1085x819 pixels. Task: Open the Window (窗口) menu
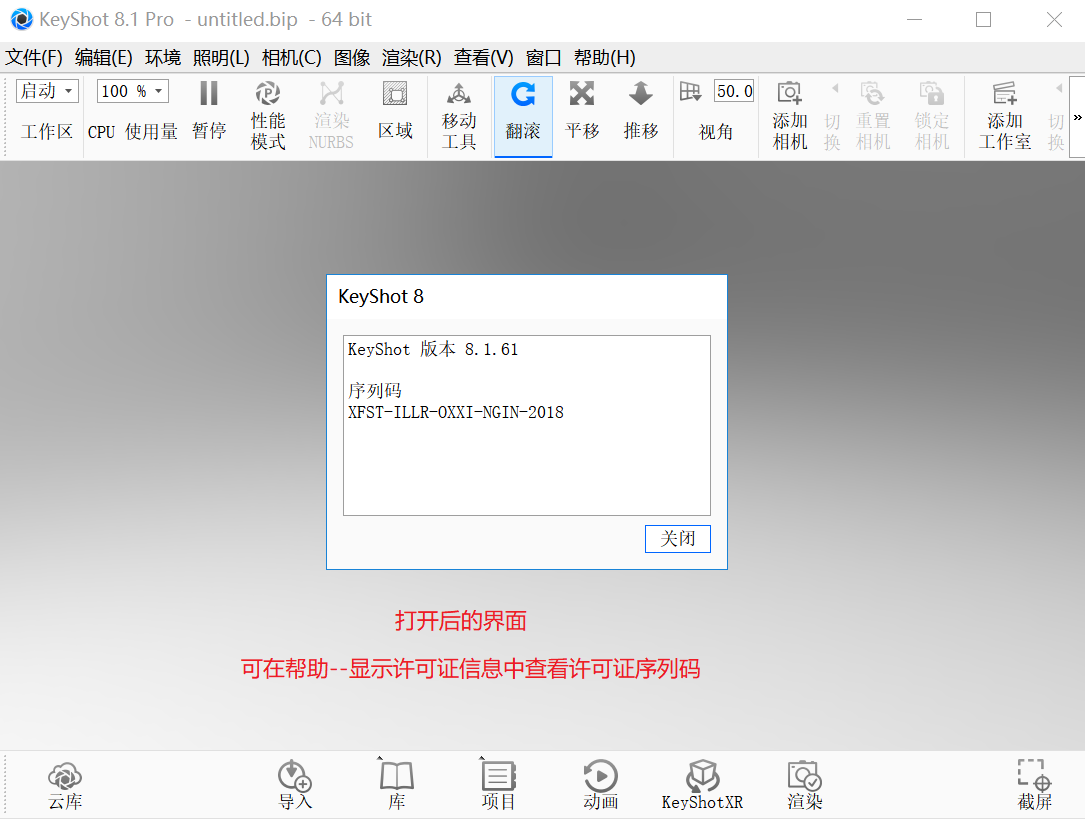coord(543,57)
